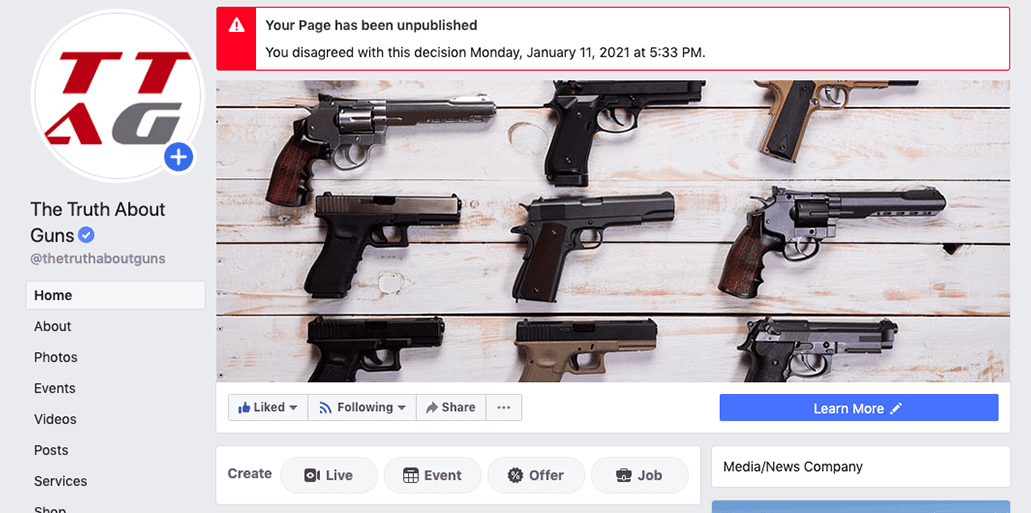The width and height of the screenshot is (1031, 513).
Task: Click the red warning triangle icon
Action: (x=236, y=25)
